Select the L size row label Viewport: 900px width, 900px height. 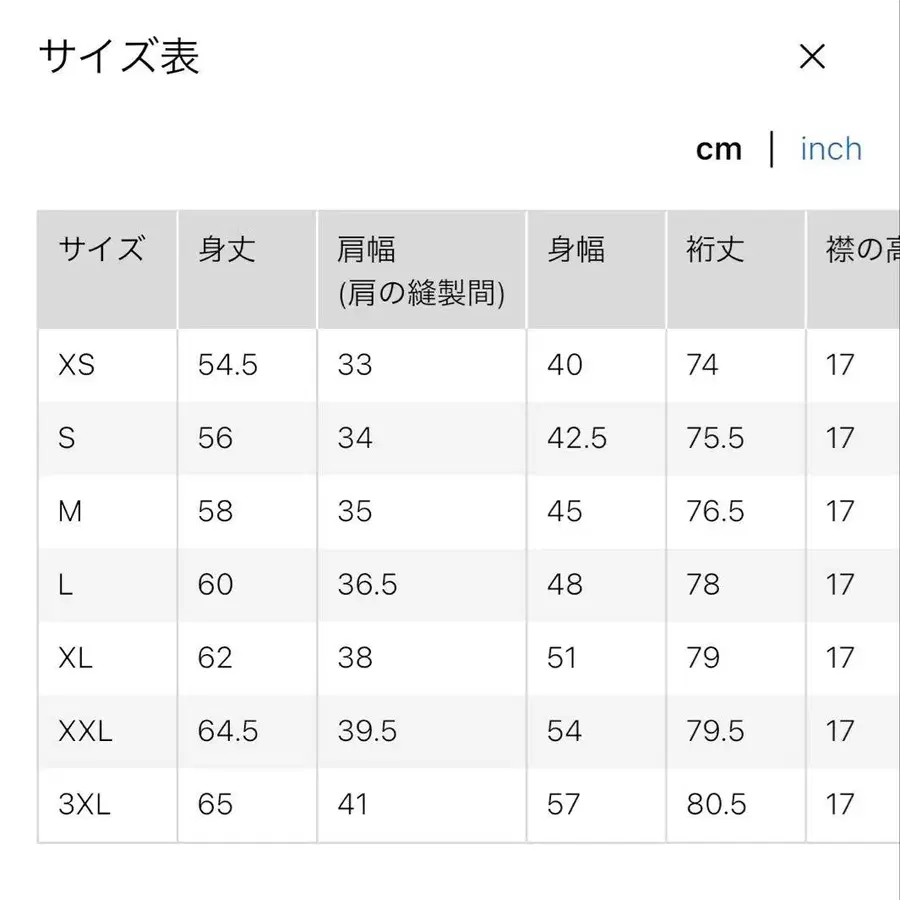click(x=64, y=585)
